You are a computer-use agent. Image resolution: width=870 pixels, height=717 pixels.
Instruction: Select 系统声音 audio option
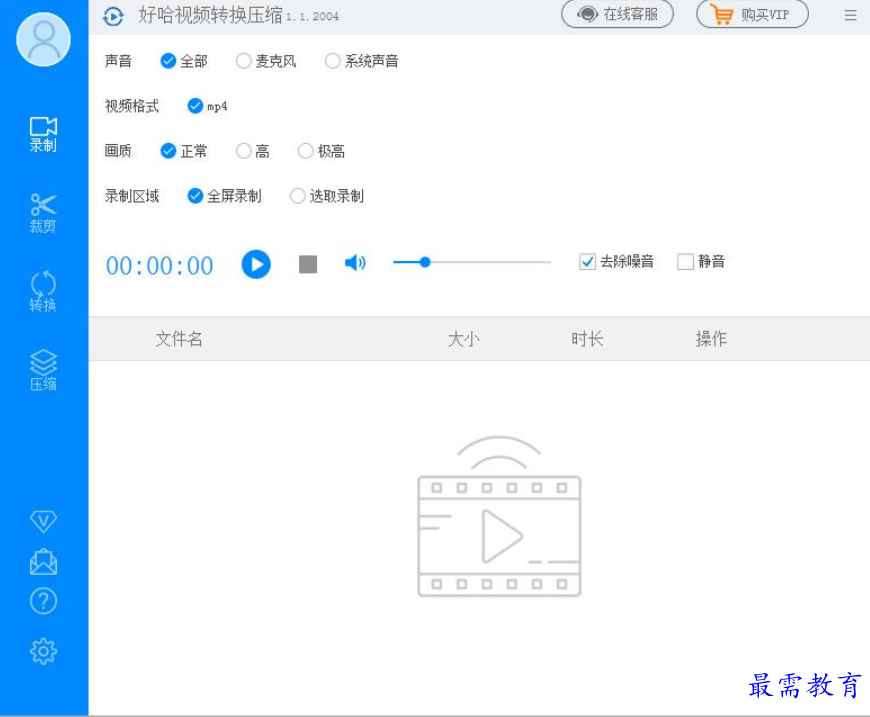(333, 61)
